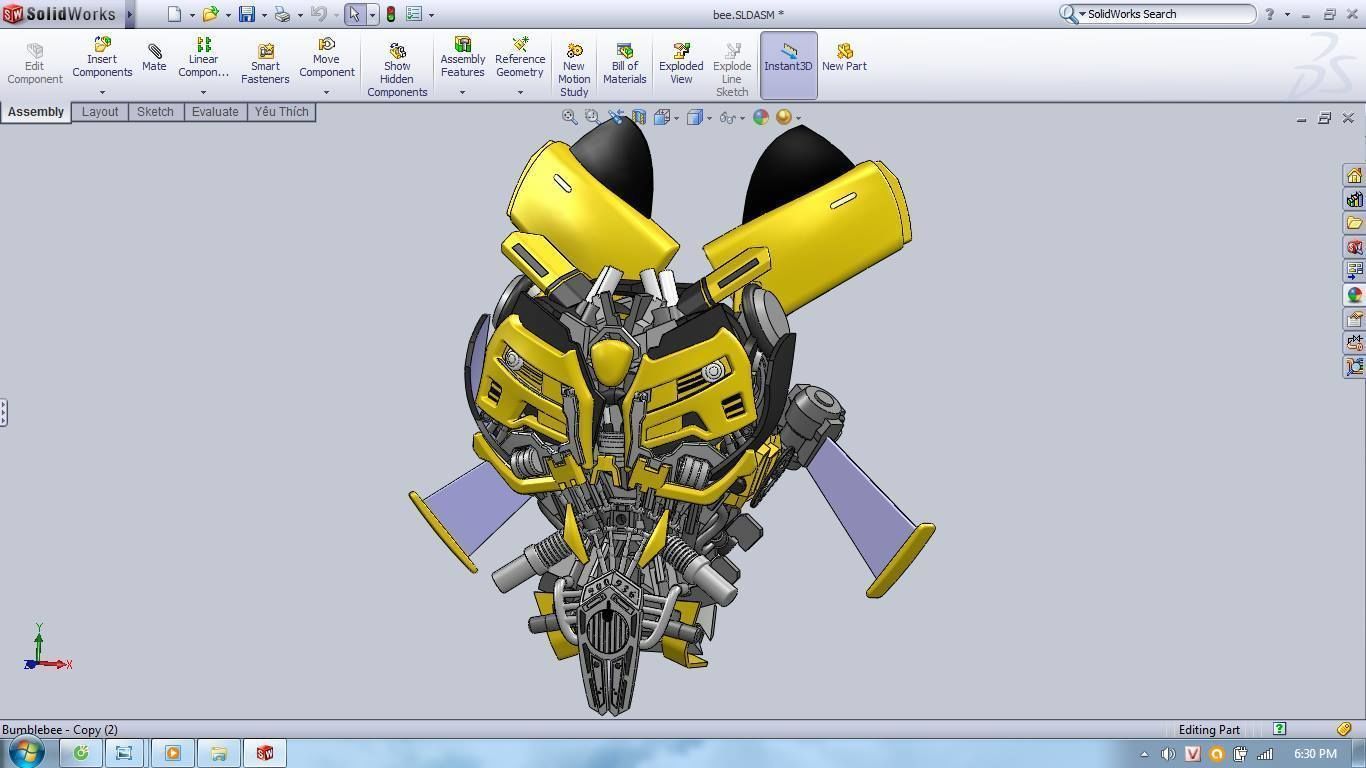Click the Assembly Features icon
This screenshot has height=768, width=1366.
(462, 59)
